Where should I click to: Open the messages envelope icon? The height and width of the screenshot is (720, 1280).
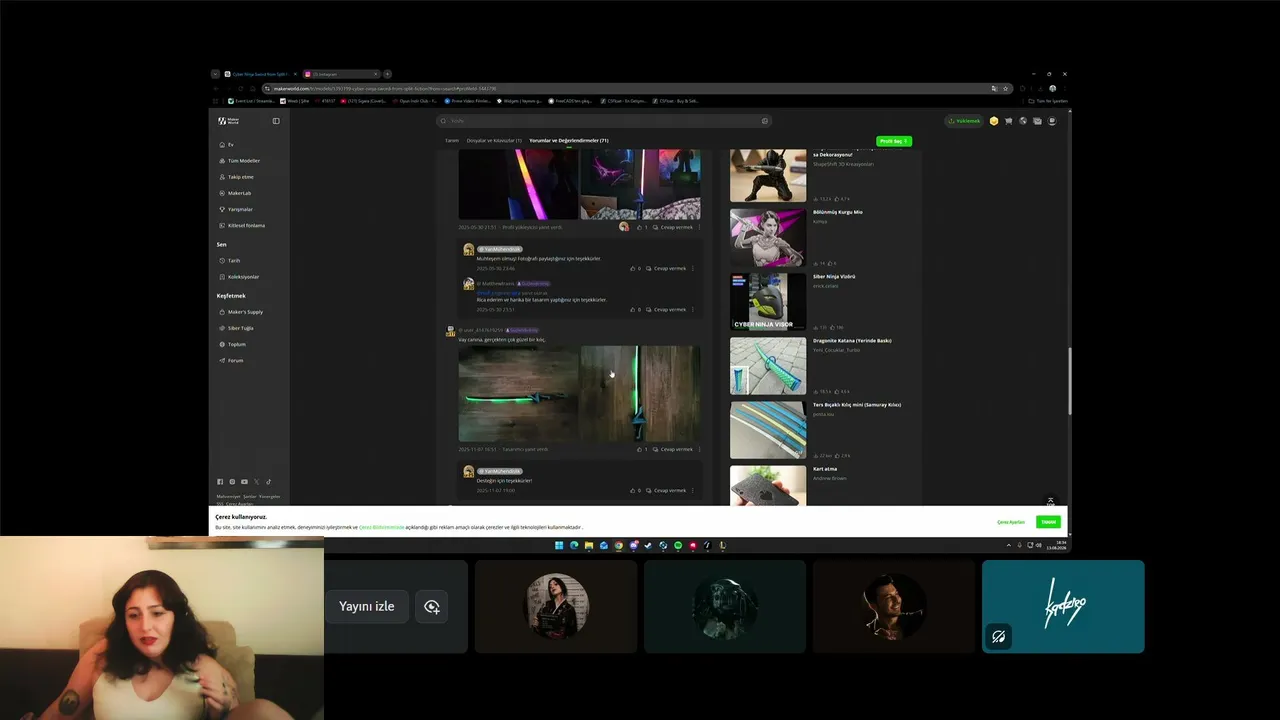(x=1037, y=121)
